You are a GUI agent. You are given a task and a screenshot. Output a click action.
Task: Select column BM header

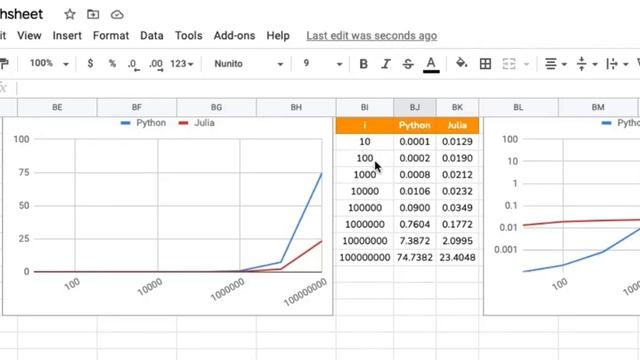tap(598, 107)
